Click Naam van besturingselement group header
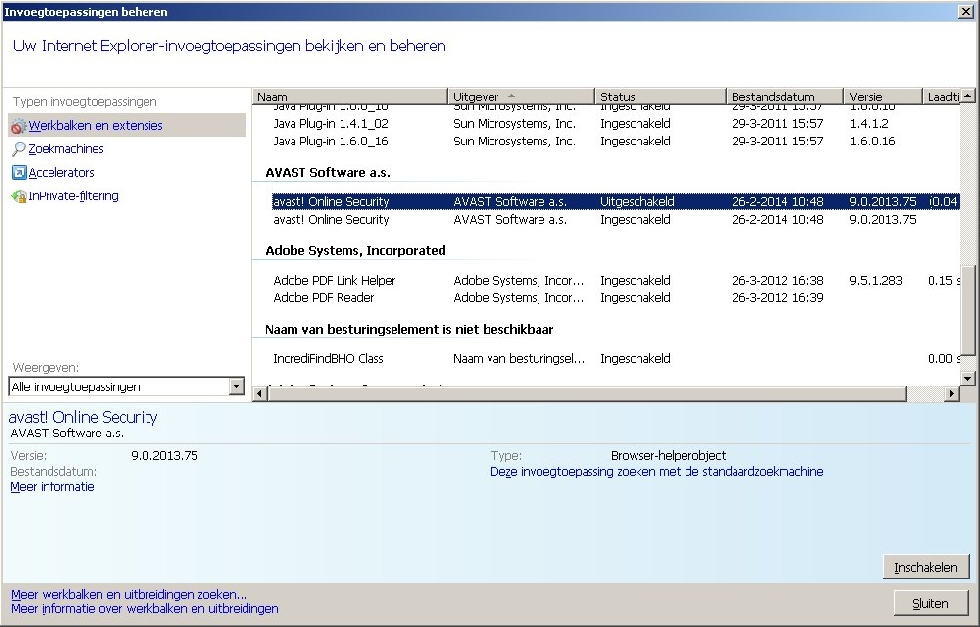This screenshot has width=980, height=627. [x=409, y=329]
